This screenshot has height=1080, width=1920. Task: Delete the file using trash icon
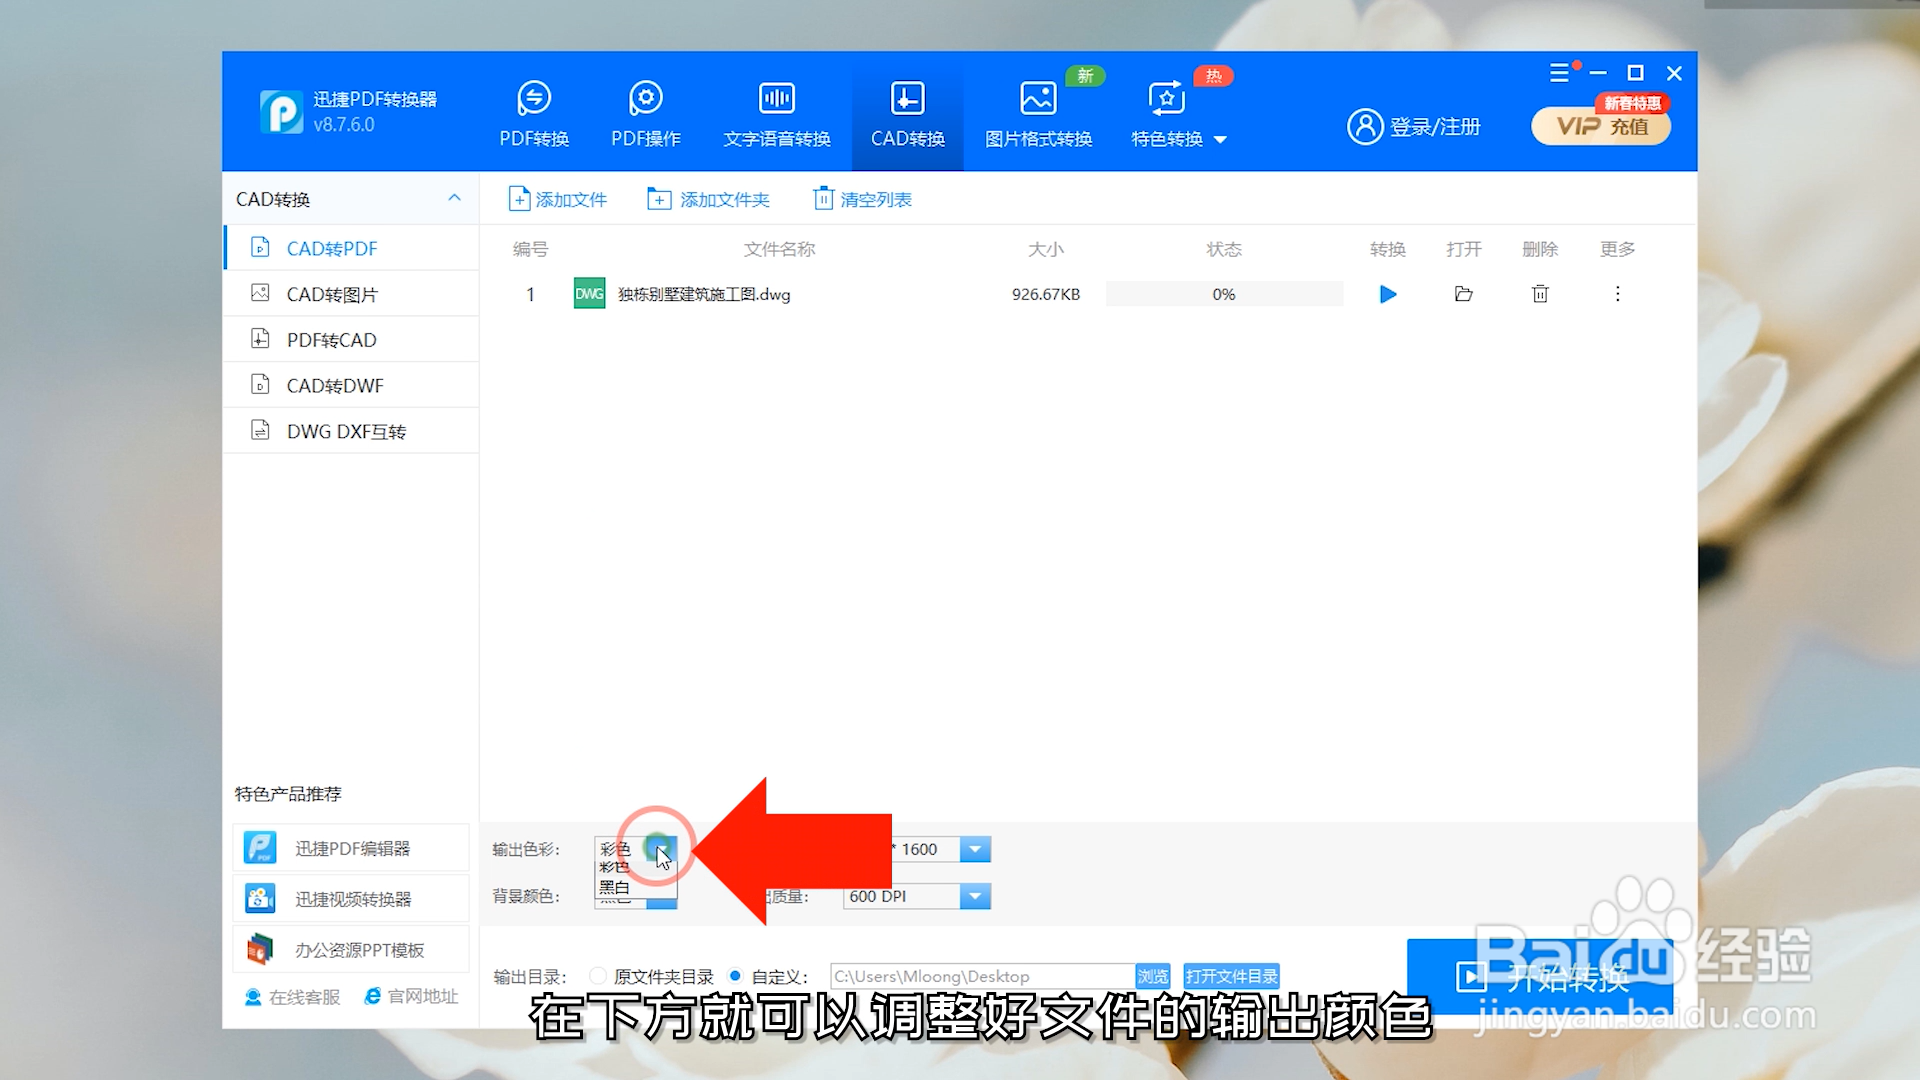1540,294
